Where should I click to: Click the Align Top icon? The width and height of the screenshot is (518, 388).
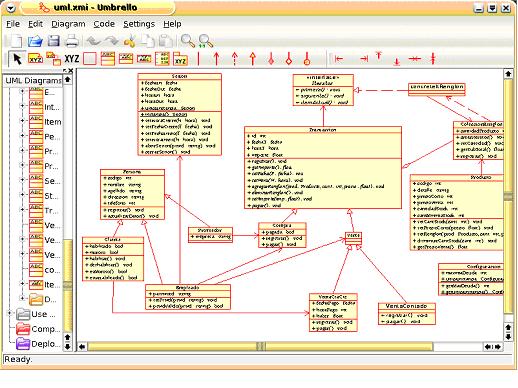pyautogui.click(x=379, y=57)
